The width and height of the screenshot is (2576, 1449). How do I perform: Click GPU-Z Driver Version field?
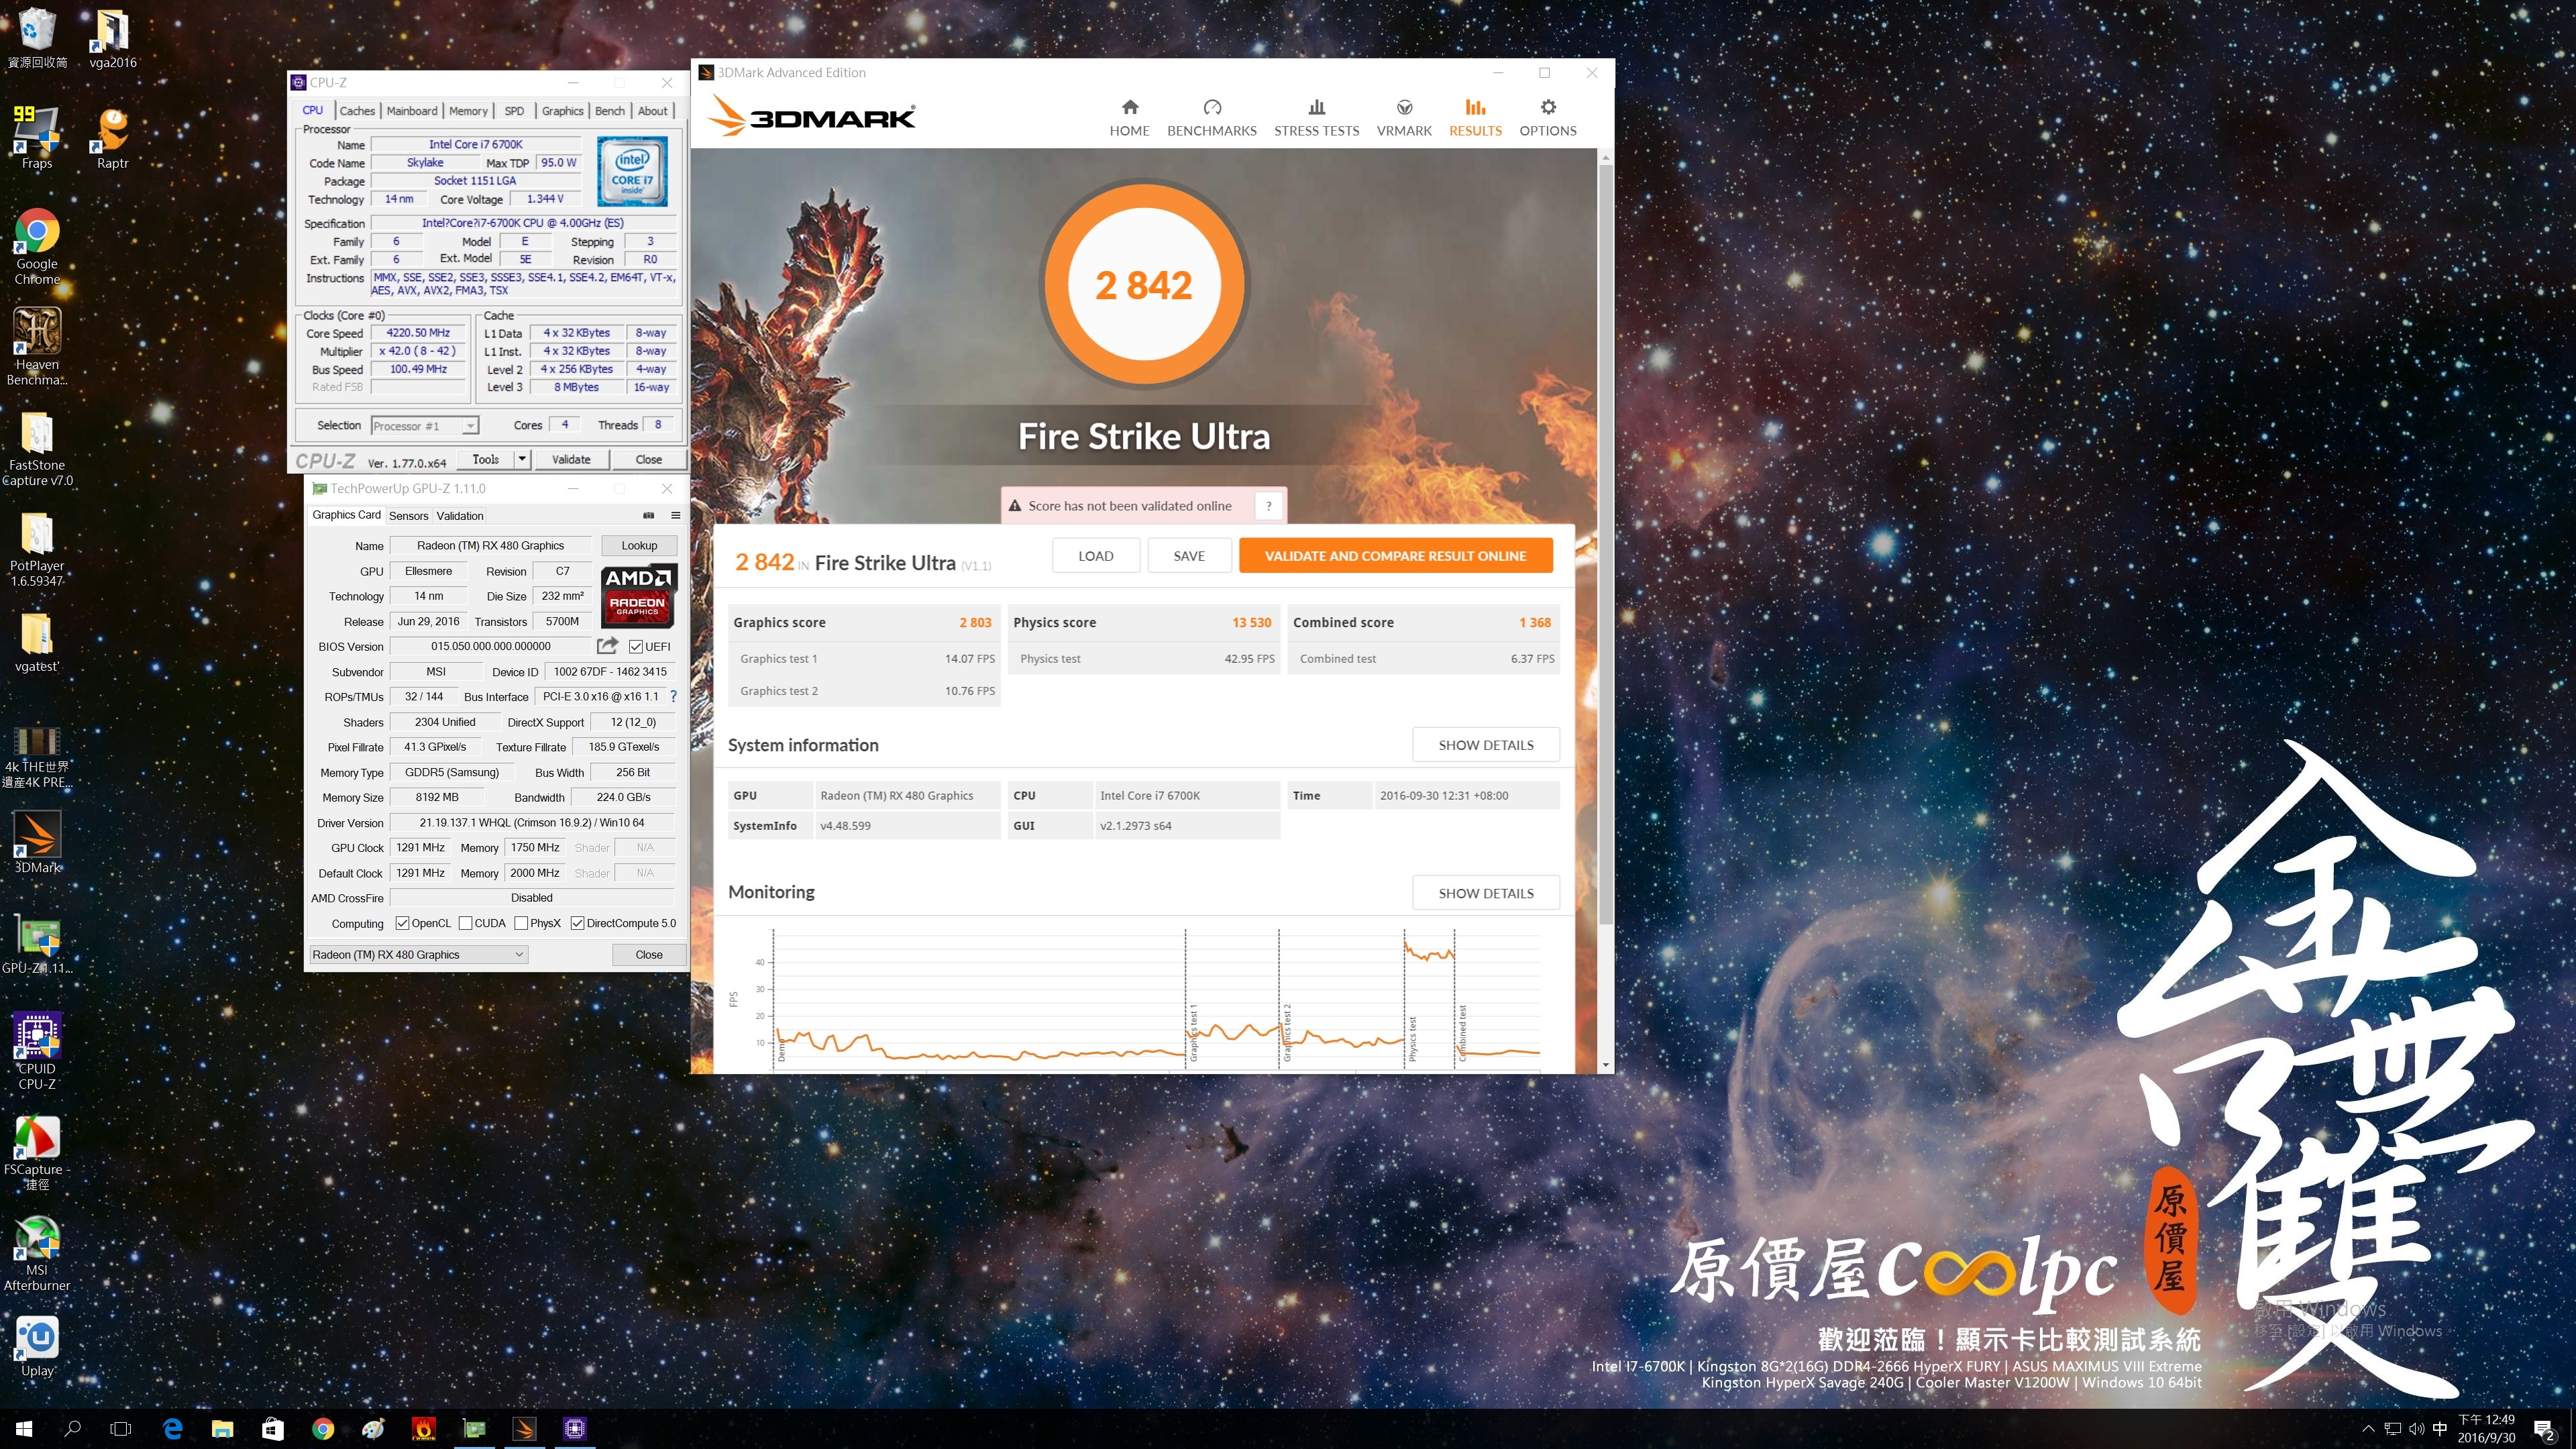(x=532, y=823)
